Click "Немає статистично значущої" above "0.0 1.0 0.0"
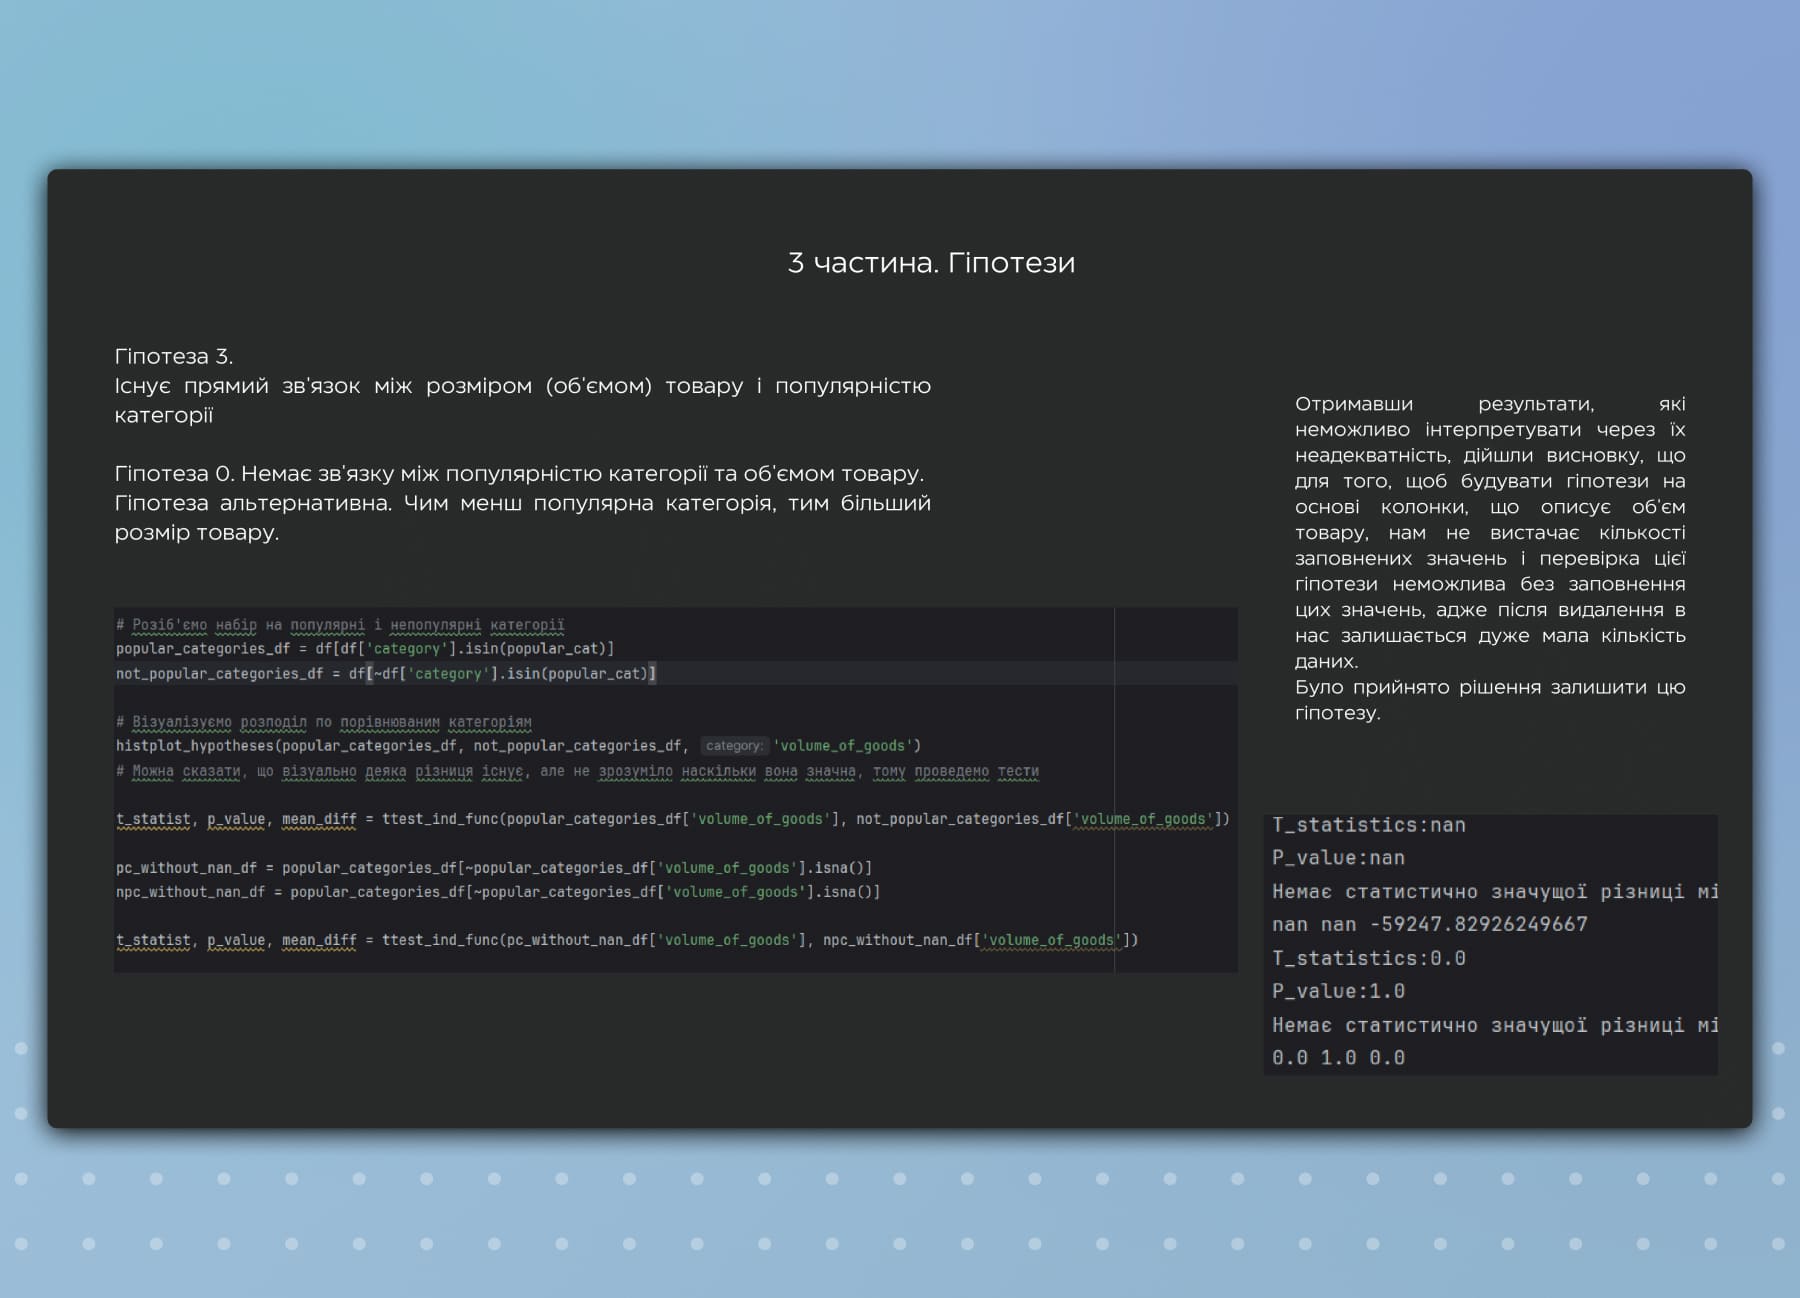 1494,1025
